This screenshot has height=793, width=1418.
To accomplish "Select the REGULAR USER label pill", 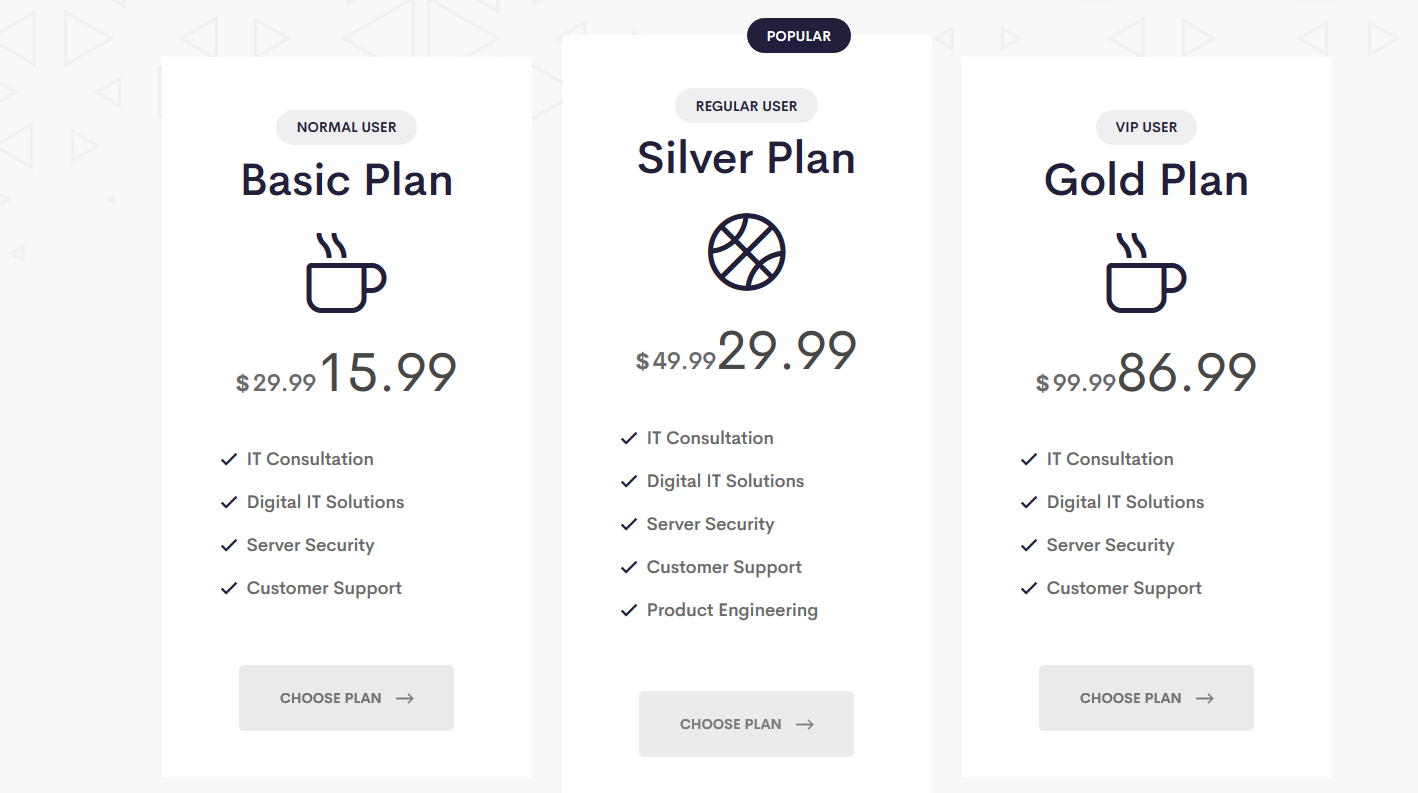I will coord(747,106).
